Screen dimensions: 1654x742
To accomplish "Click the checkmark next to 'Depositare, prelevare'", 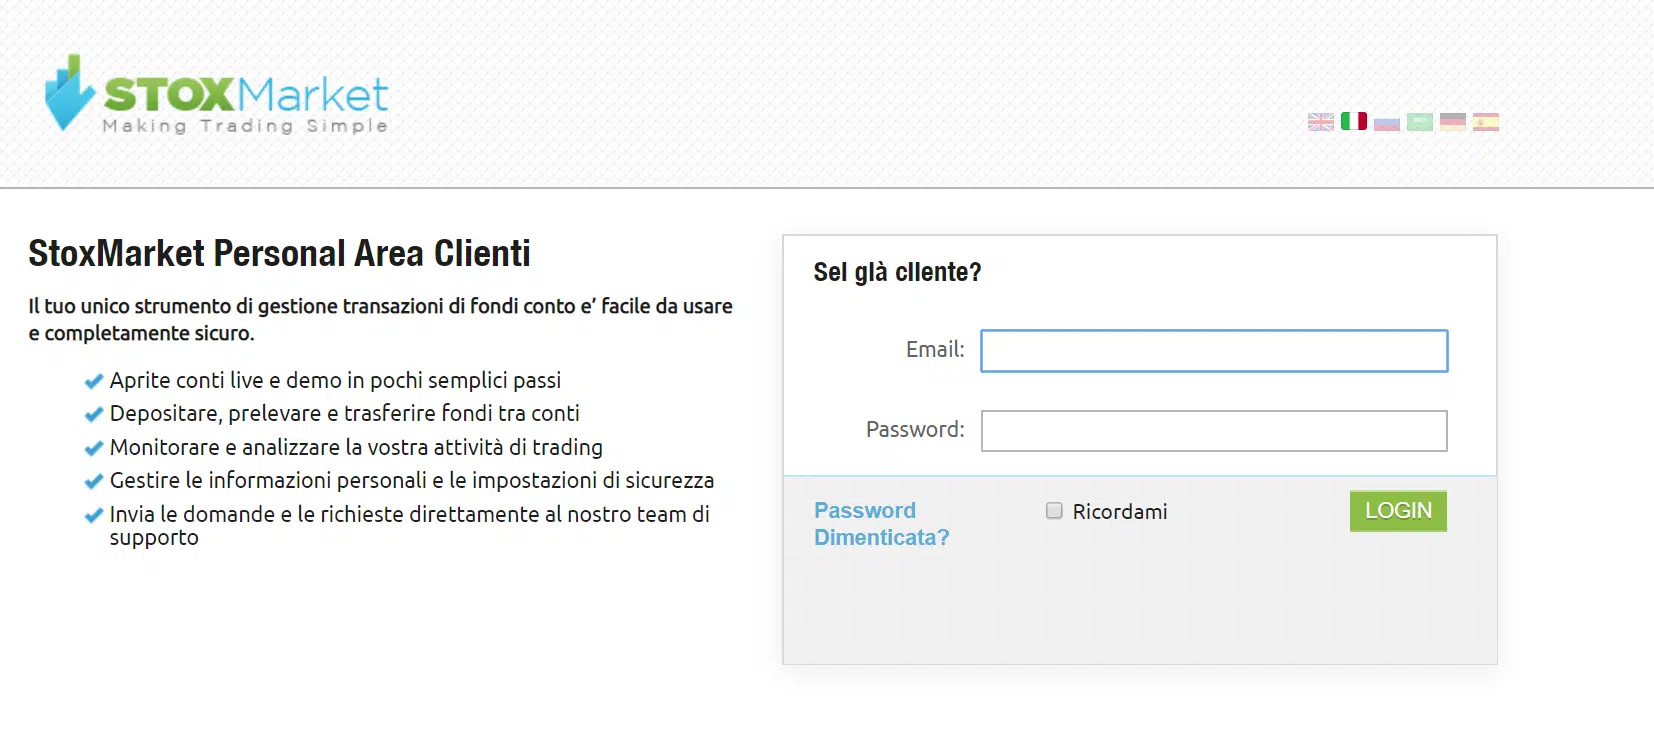I will [94, 414].
